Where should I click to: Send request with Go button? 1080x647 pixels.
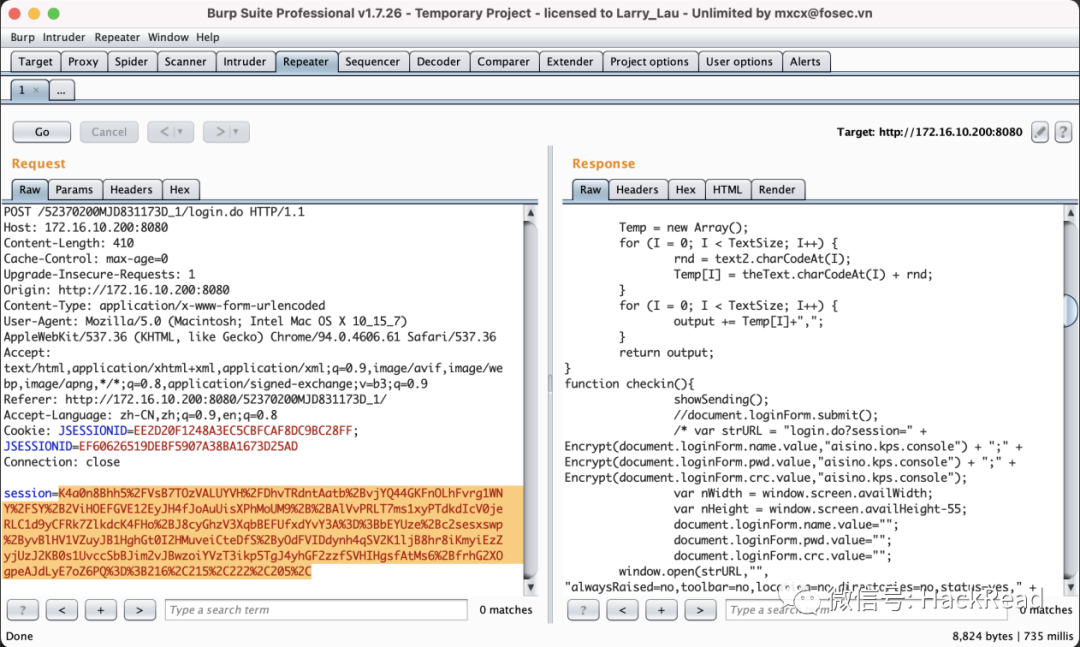point(42,132)
